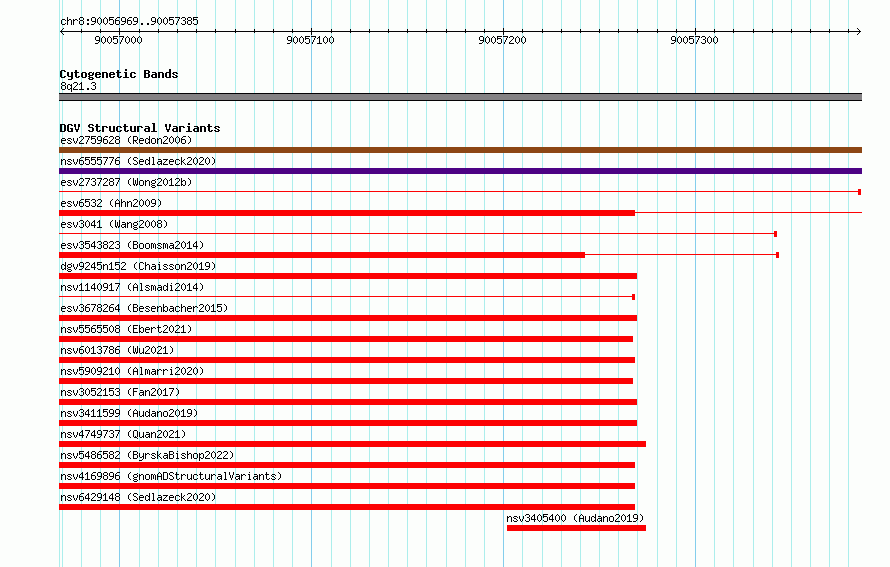Select the nsv4169896 red variant bar

pos(347,486)
